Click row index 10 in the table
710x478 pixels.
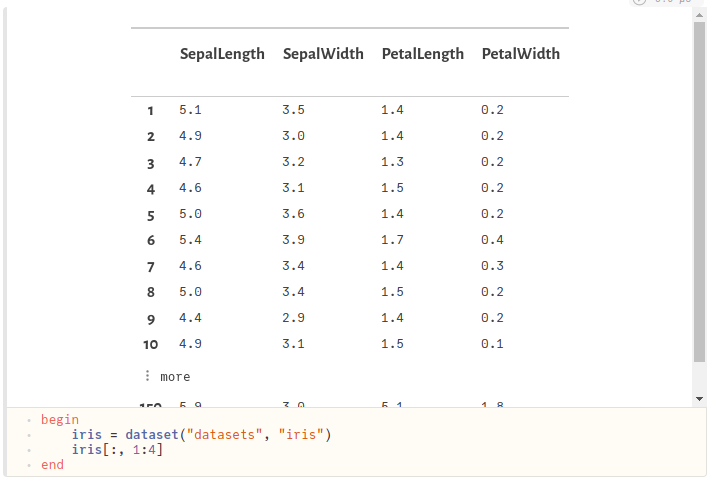(151, 344)
